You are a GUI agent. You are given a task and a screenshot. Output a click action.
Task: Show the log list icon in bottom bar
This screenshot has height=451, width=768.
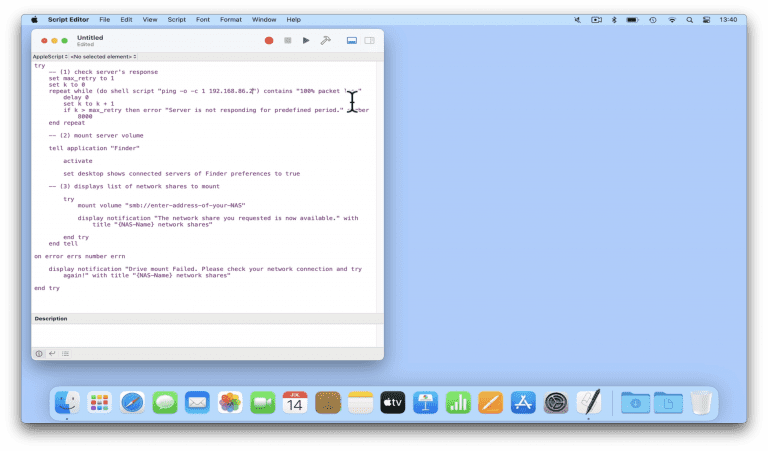[x=65, y=354]
